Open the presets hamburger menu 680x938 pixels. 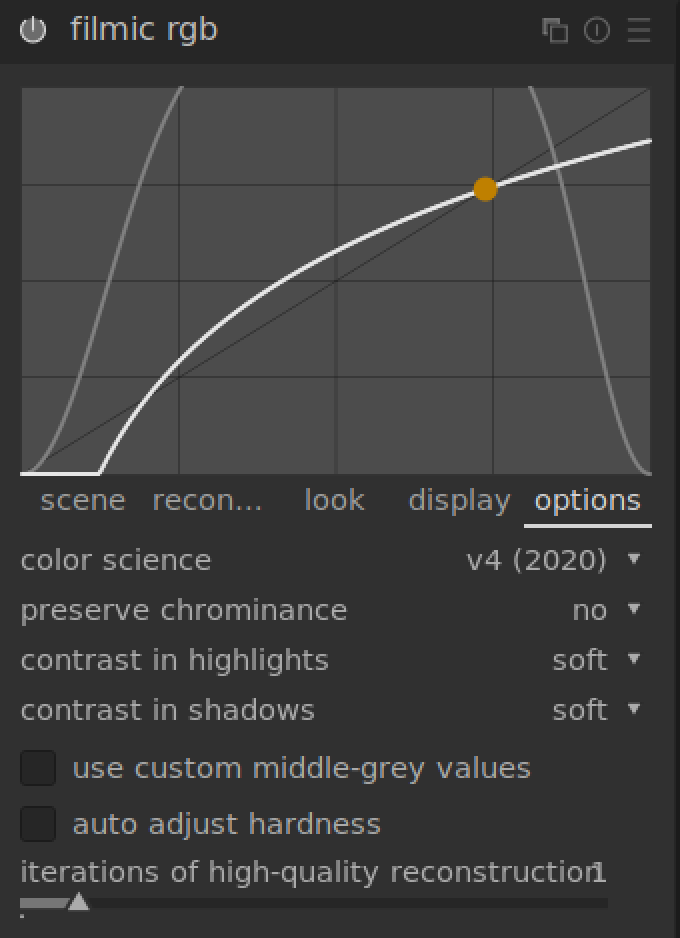pyautogui.click(x=638, y=30)
